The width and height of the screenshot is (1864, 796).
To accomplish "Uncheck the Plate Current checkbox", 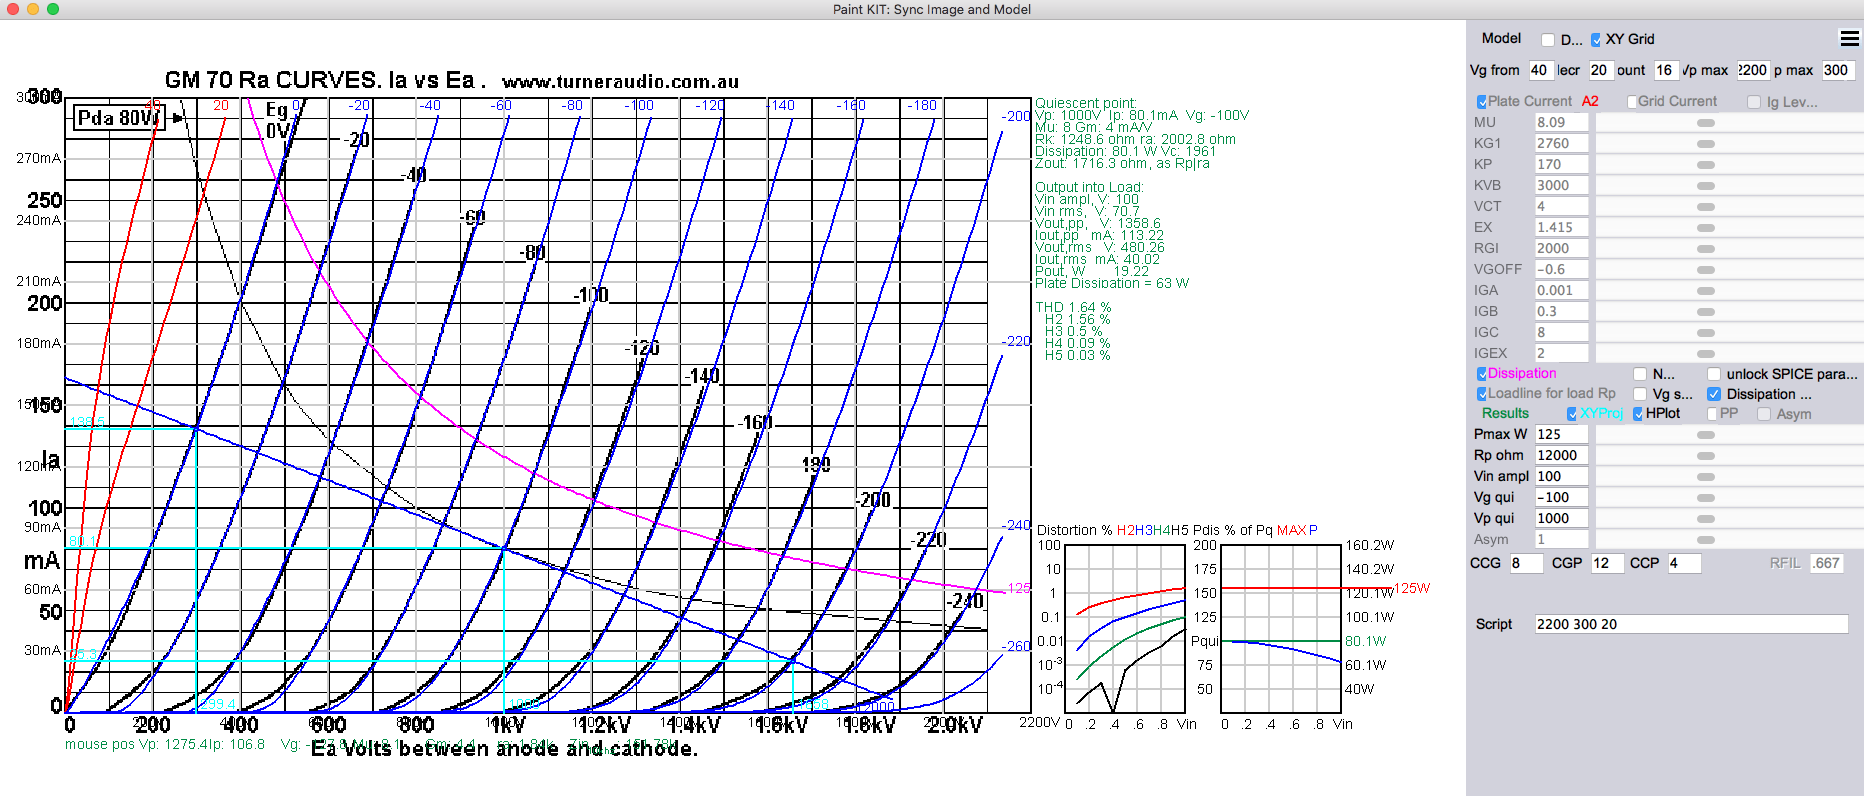I will (1482, 102).
